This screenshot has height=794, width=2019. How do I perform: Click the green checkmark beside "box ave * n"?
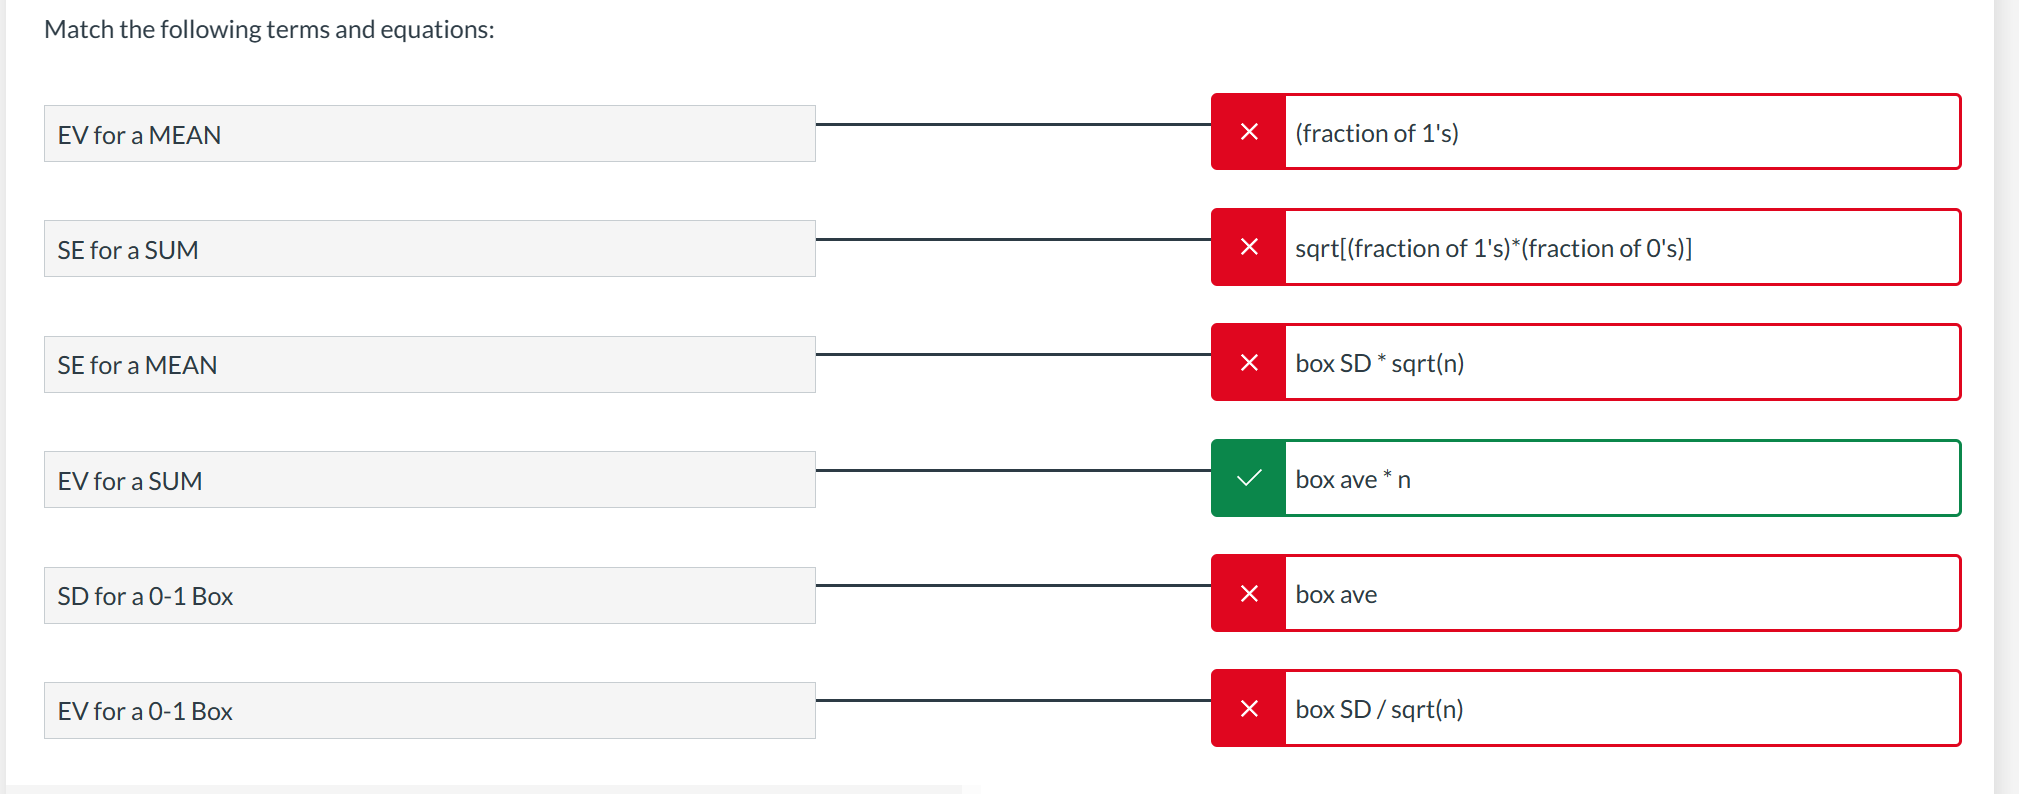pyautogui.click(x=1248, y=478)
